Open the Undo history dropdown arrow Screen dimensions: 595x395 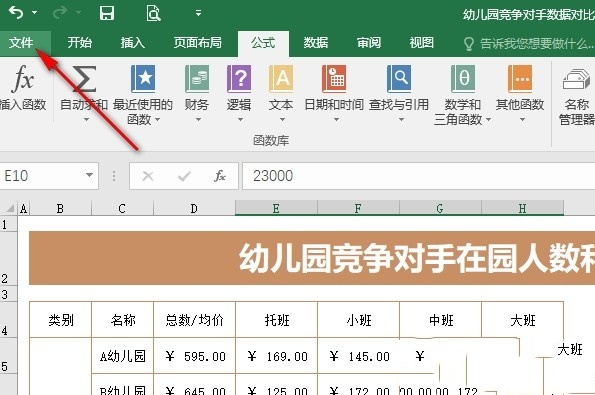[35, 13]
